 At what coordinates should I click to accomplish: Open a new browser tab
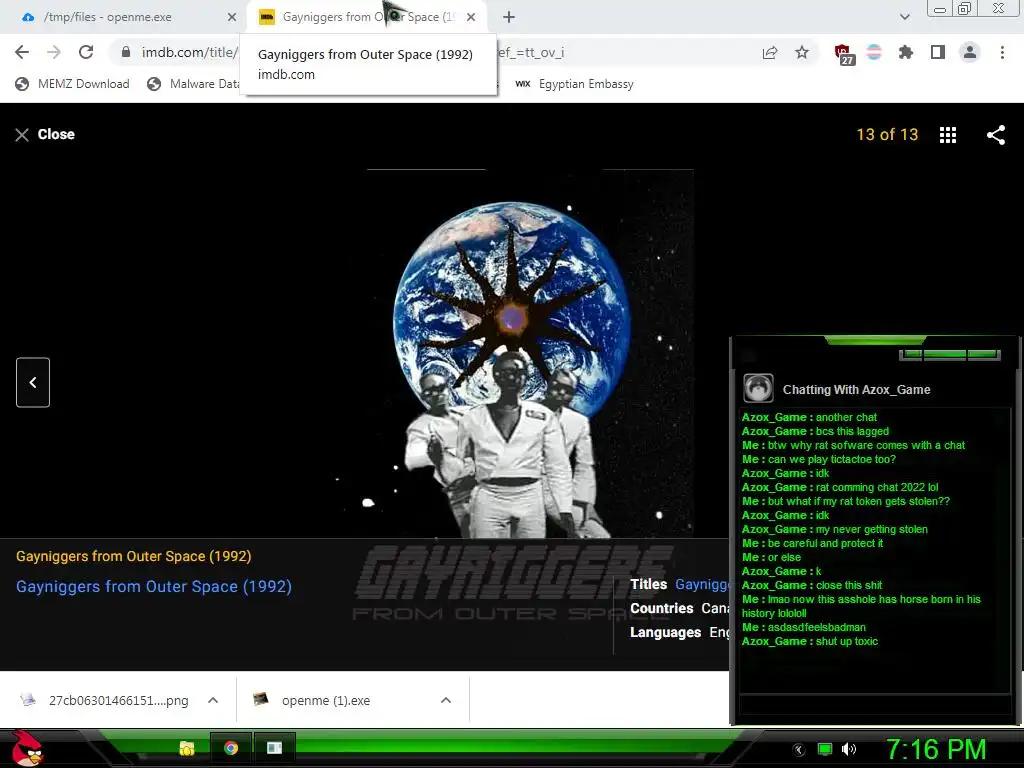[509, 18]
